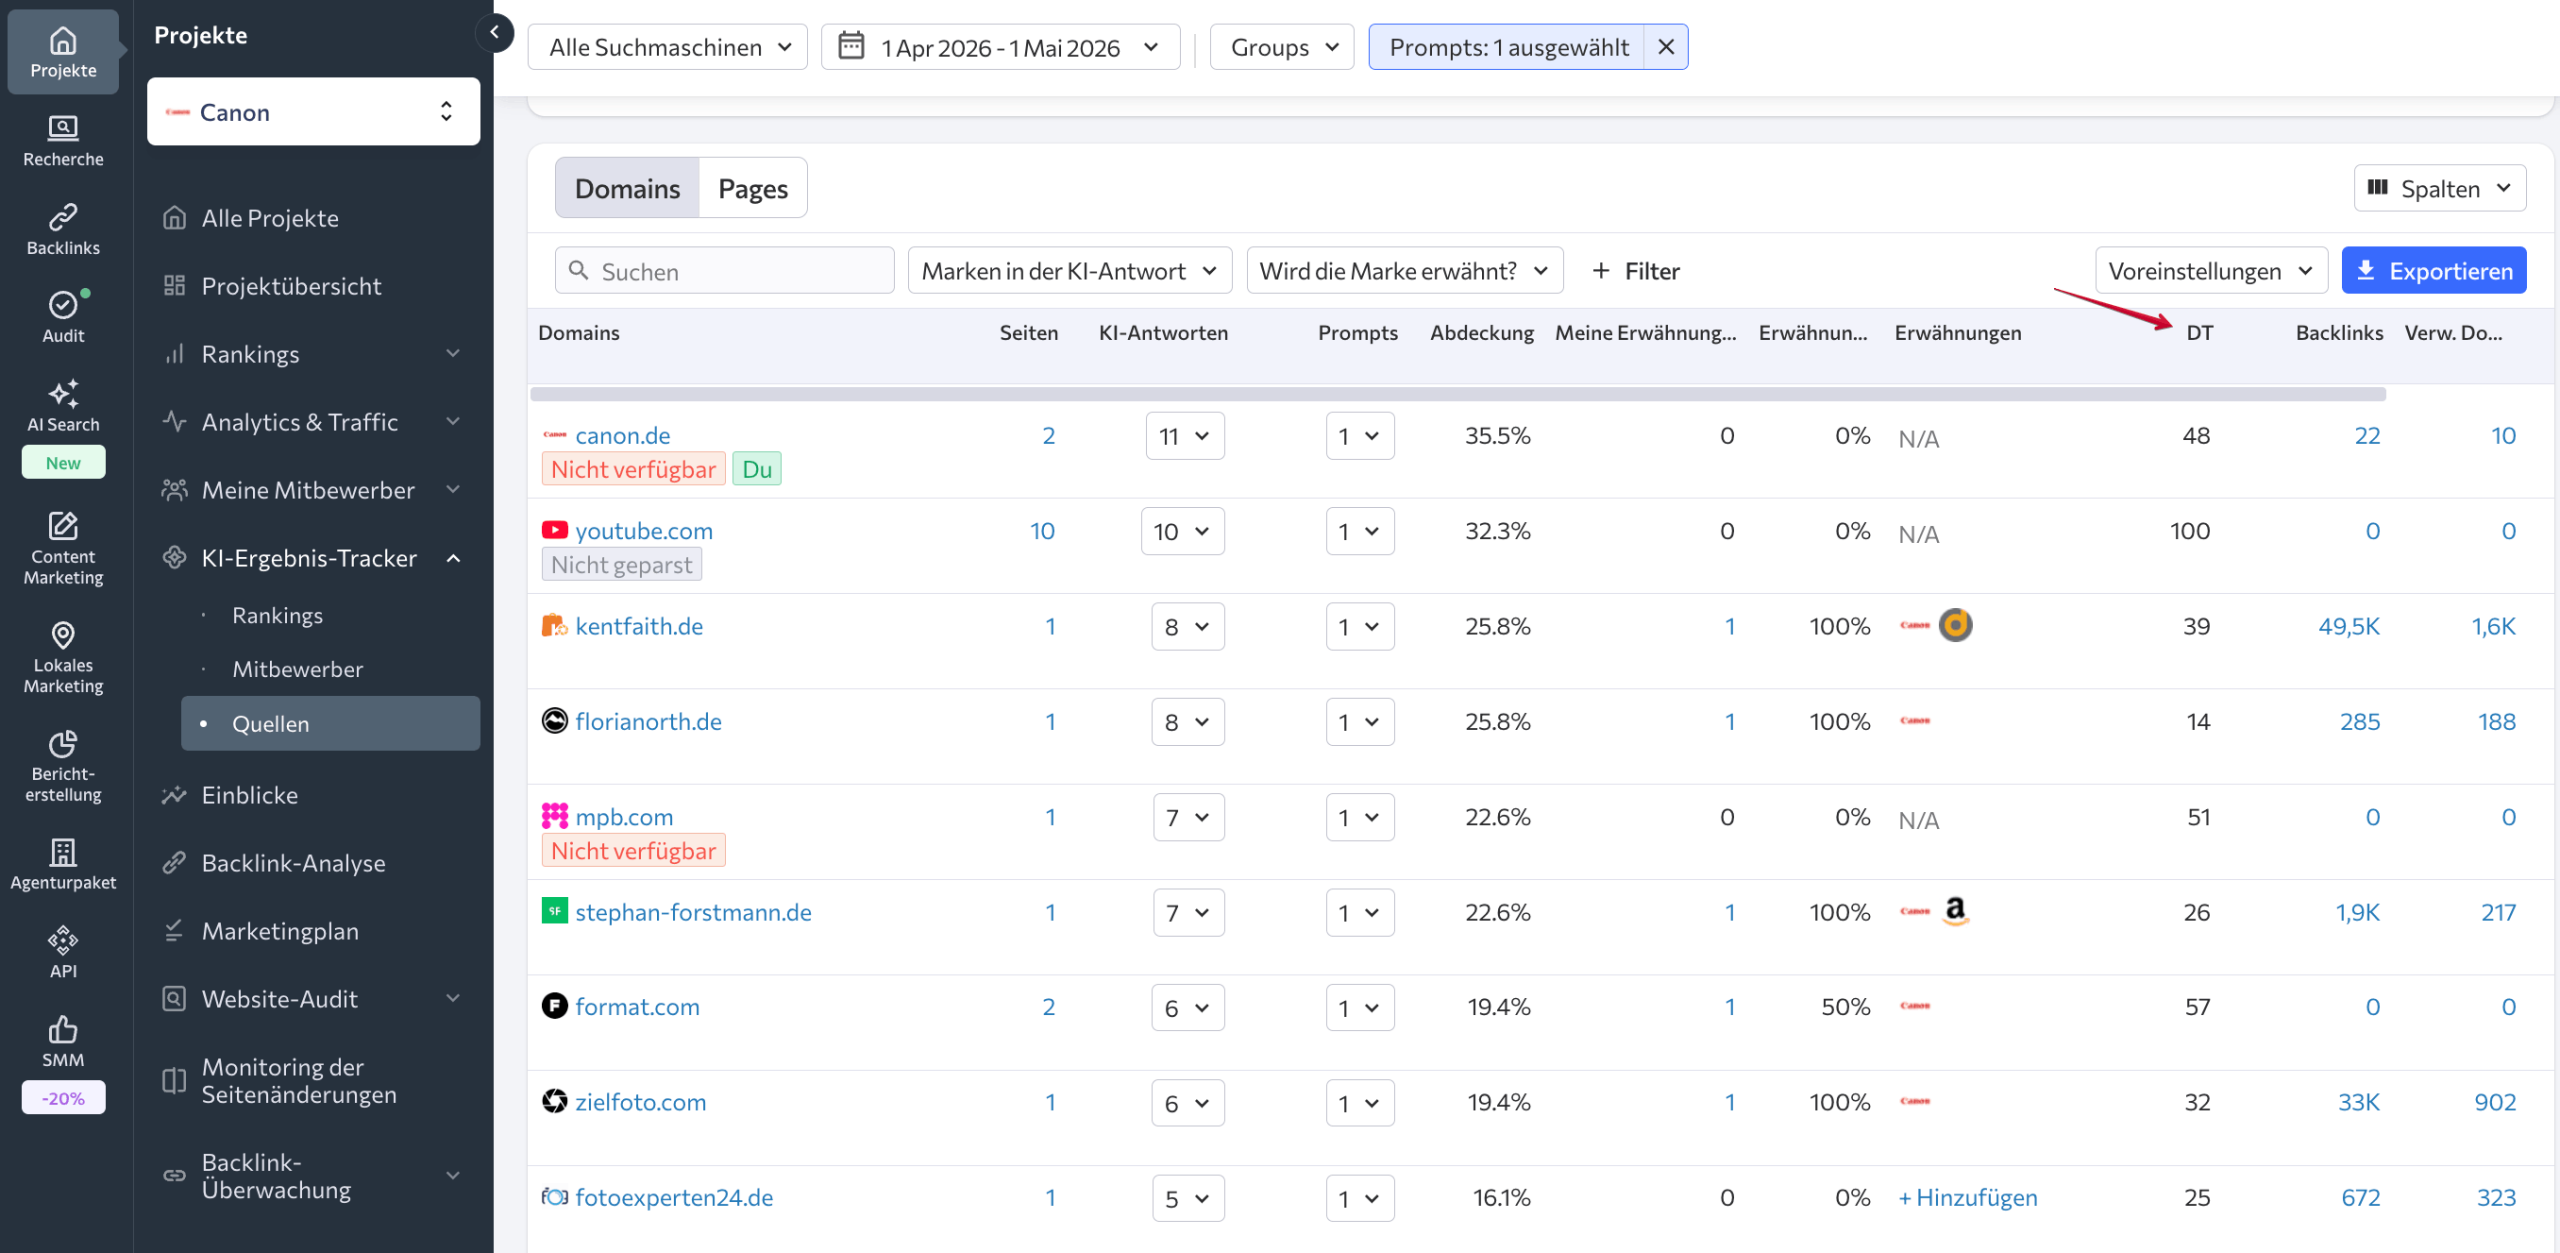Click the YouTube favicon in youtube.com row
Viewport: 2560px width, 1253px height.
(554, 530)
